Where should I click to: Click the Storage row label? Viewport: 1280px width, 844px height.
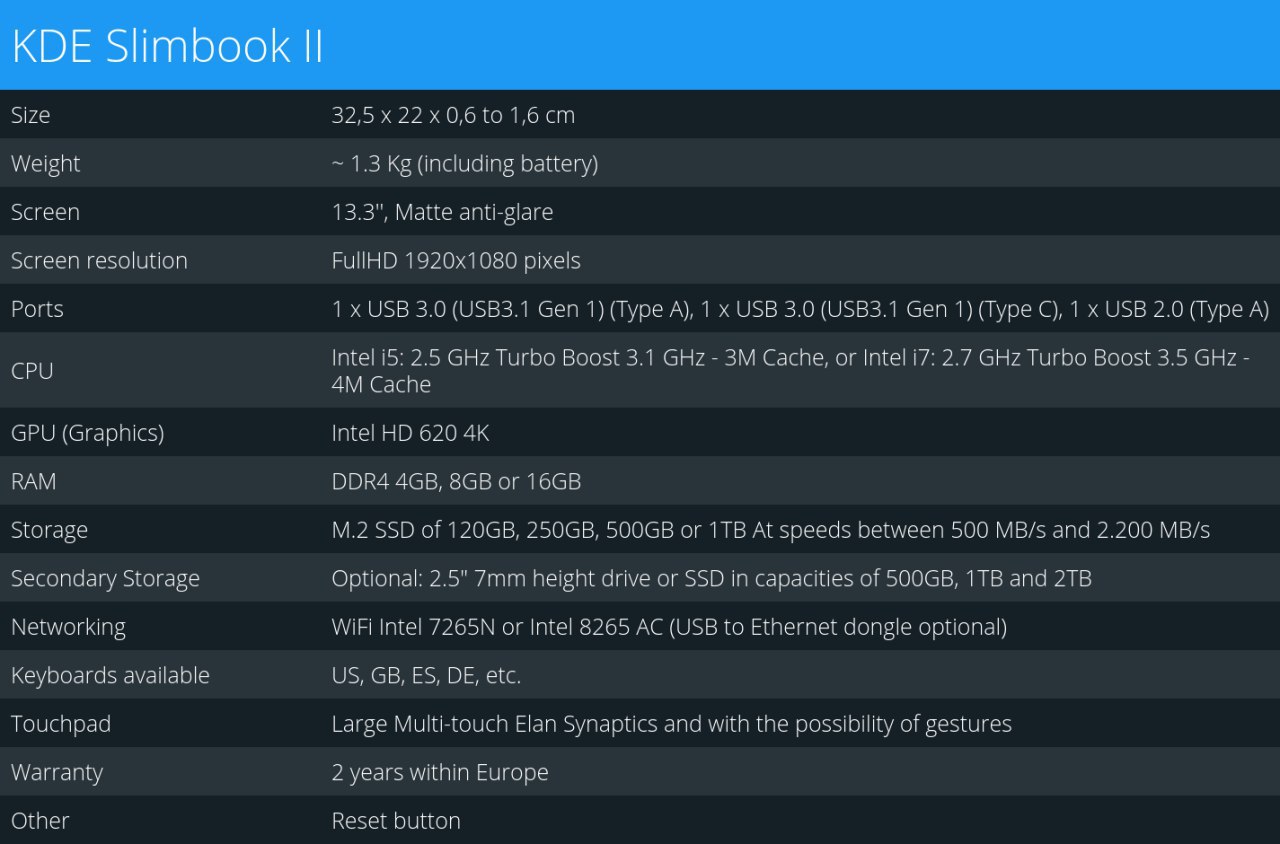point(49,530)
